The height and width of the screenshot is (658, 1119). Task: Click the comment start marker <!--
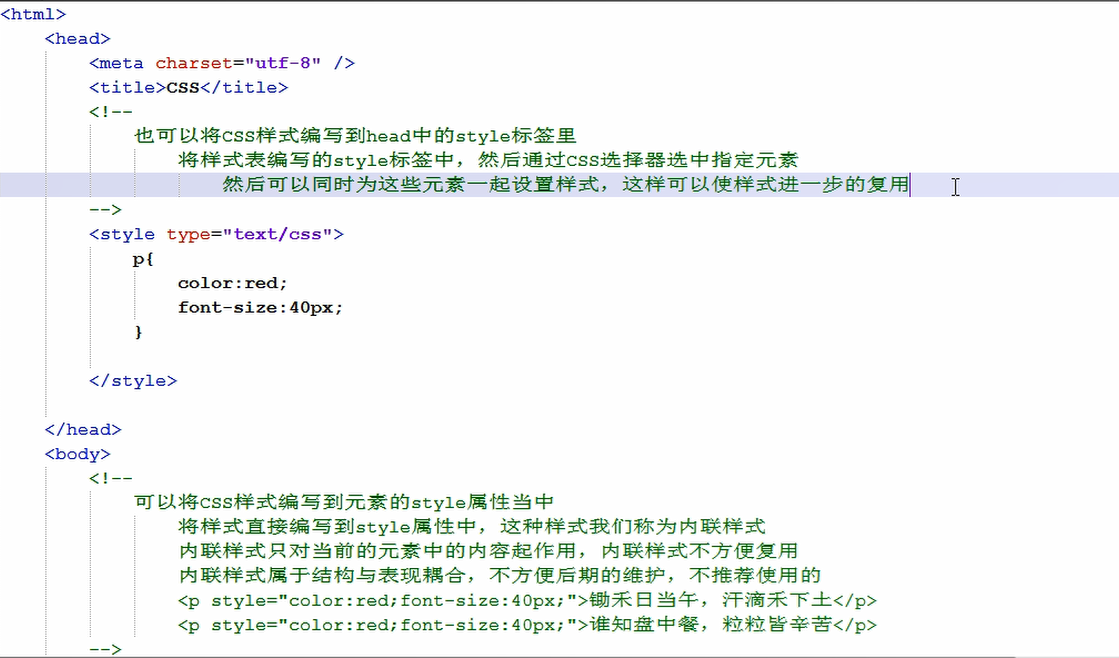pos(113,111)
